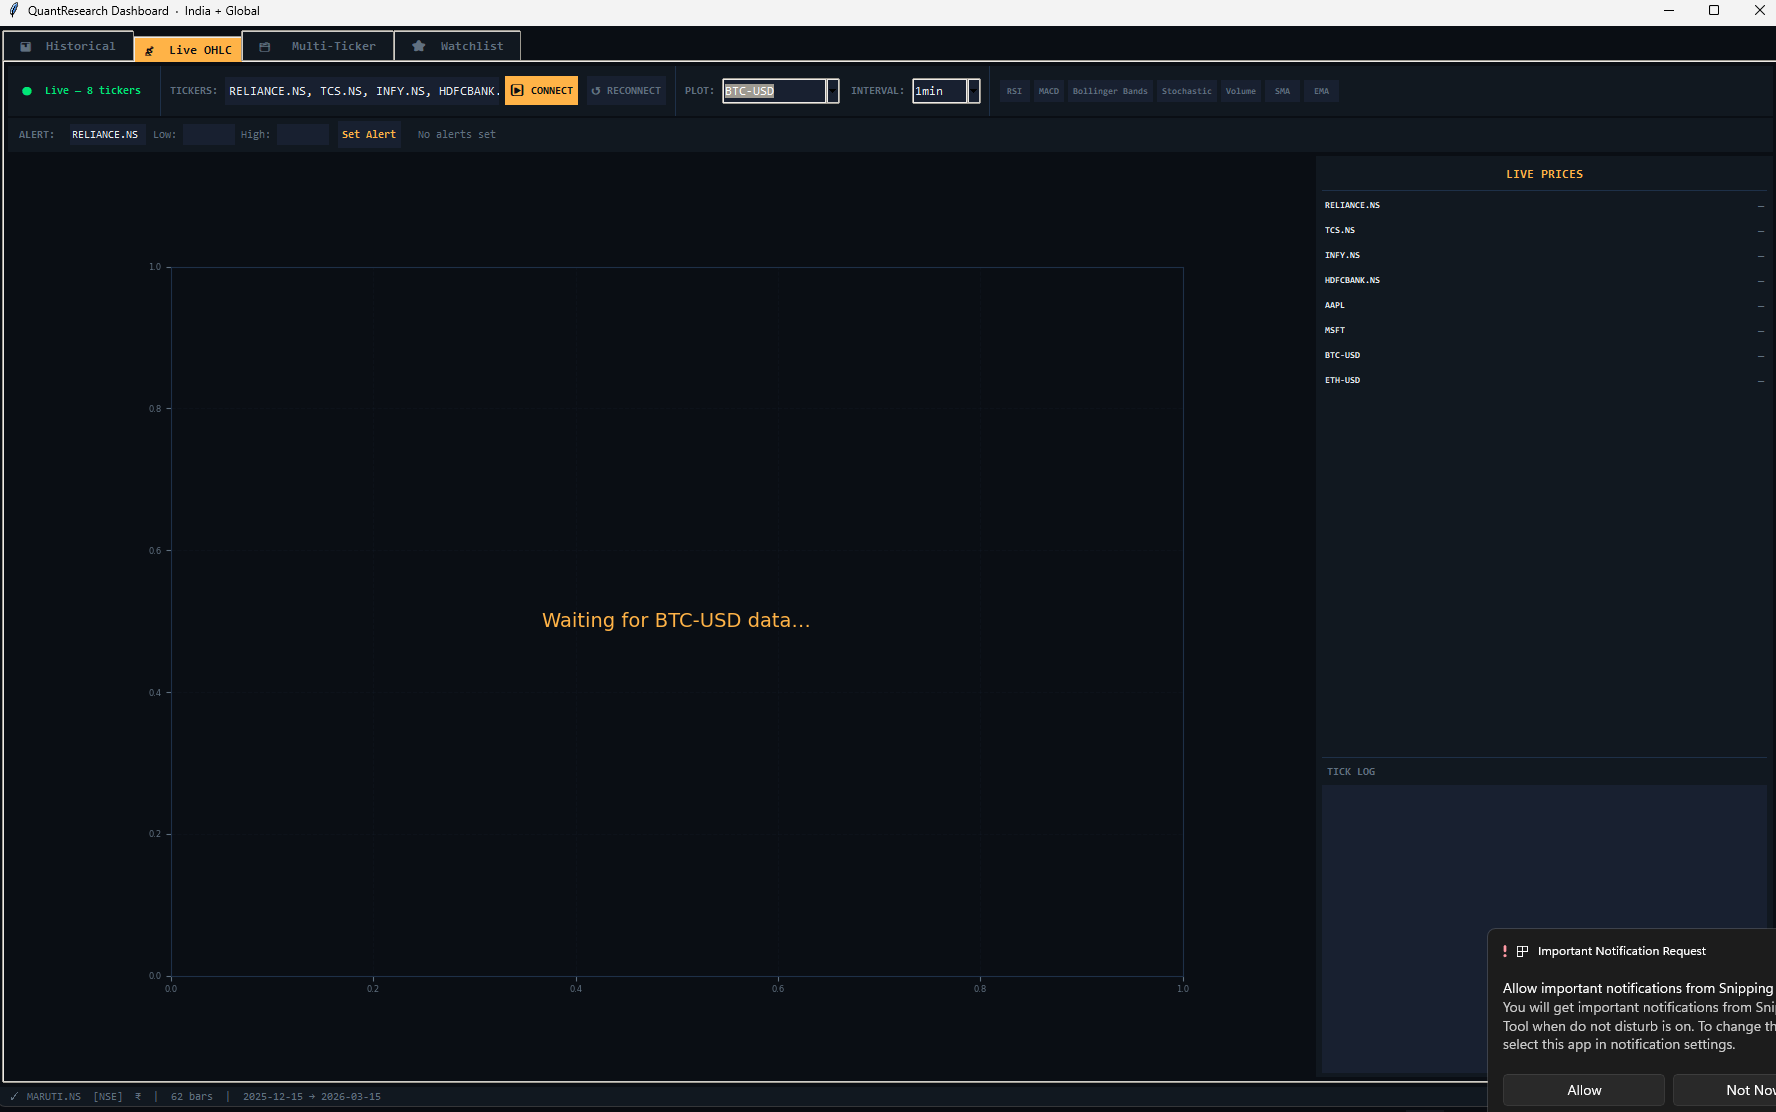The height and width of the screenshot is (1112, 1776).
Task: Expand the INTERVAL dropdown arrow
Action: [x=973, y=91]
